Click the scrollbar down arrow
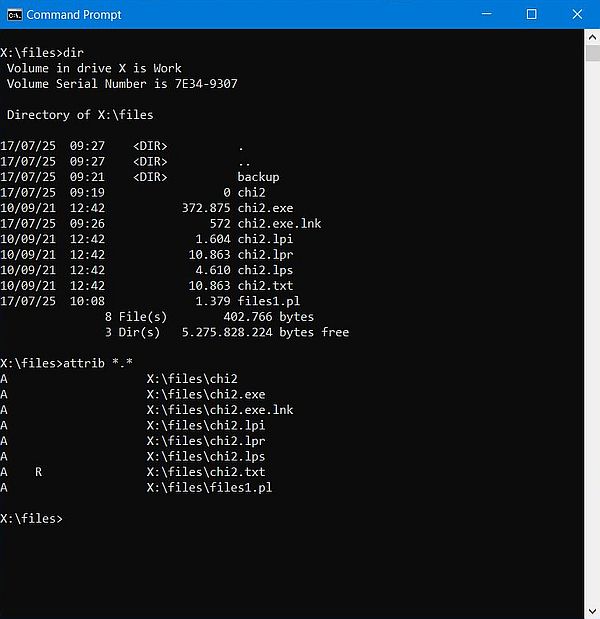The width and height of the screenshot is (600, 619). [x=592, y=611]
